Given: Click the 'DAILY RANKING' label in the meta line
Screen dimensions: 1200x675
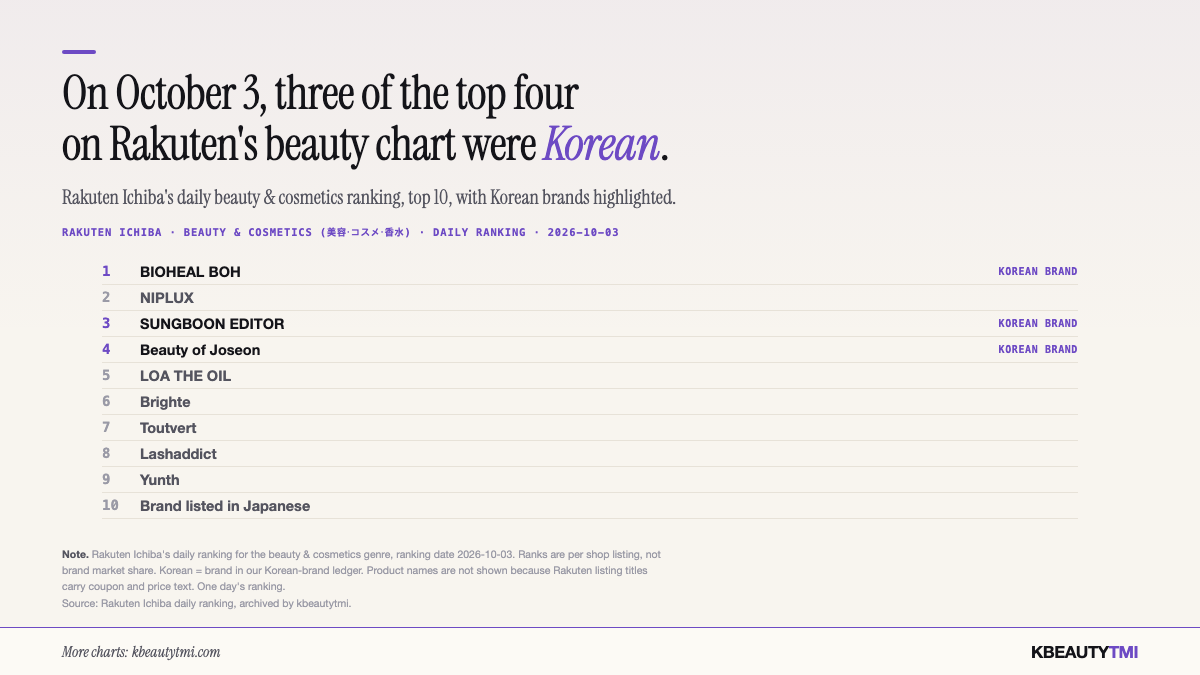Looking at the screenshot, I should [479, 232].
